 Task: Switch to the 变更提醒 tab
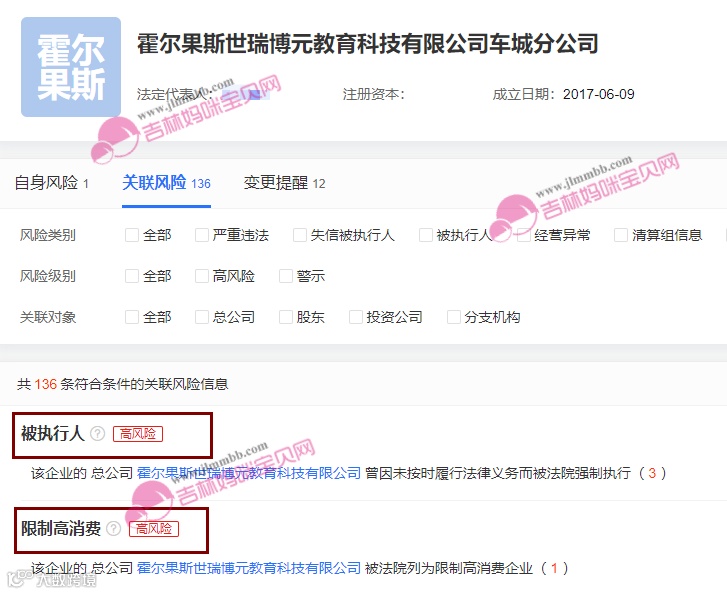[285, 183]
